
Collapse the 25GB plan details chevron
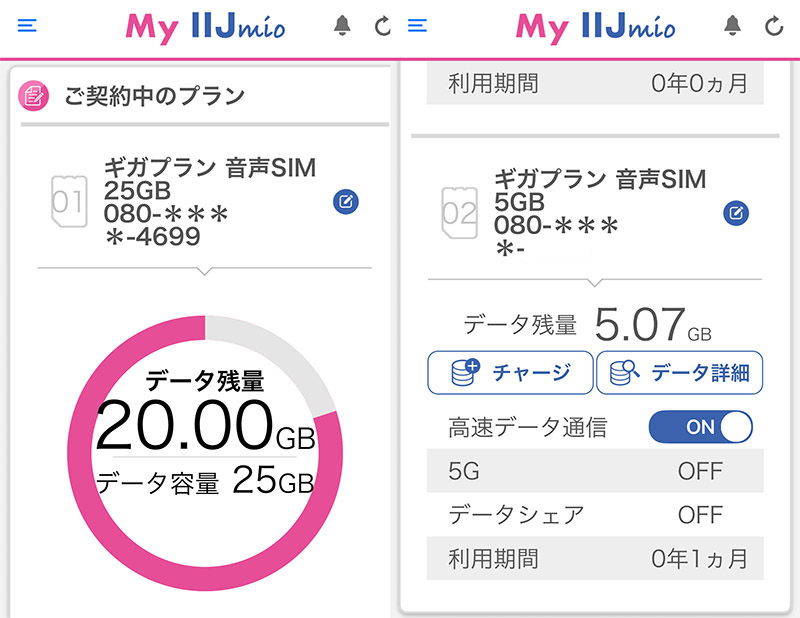click(205, 272)
